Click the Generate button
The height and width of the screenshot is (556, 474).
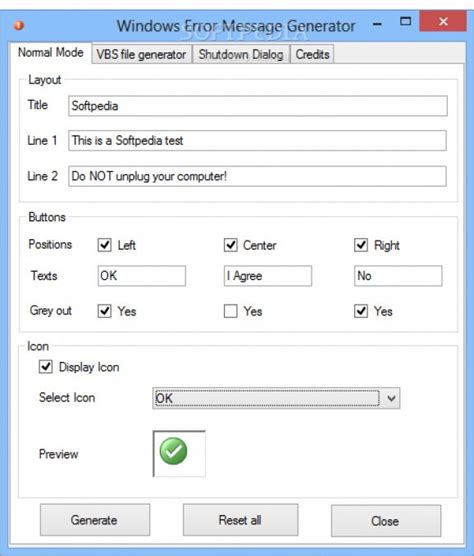pyautogui.click(x=95, y=520)
